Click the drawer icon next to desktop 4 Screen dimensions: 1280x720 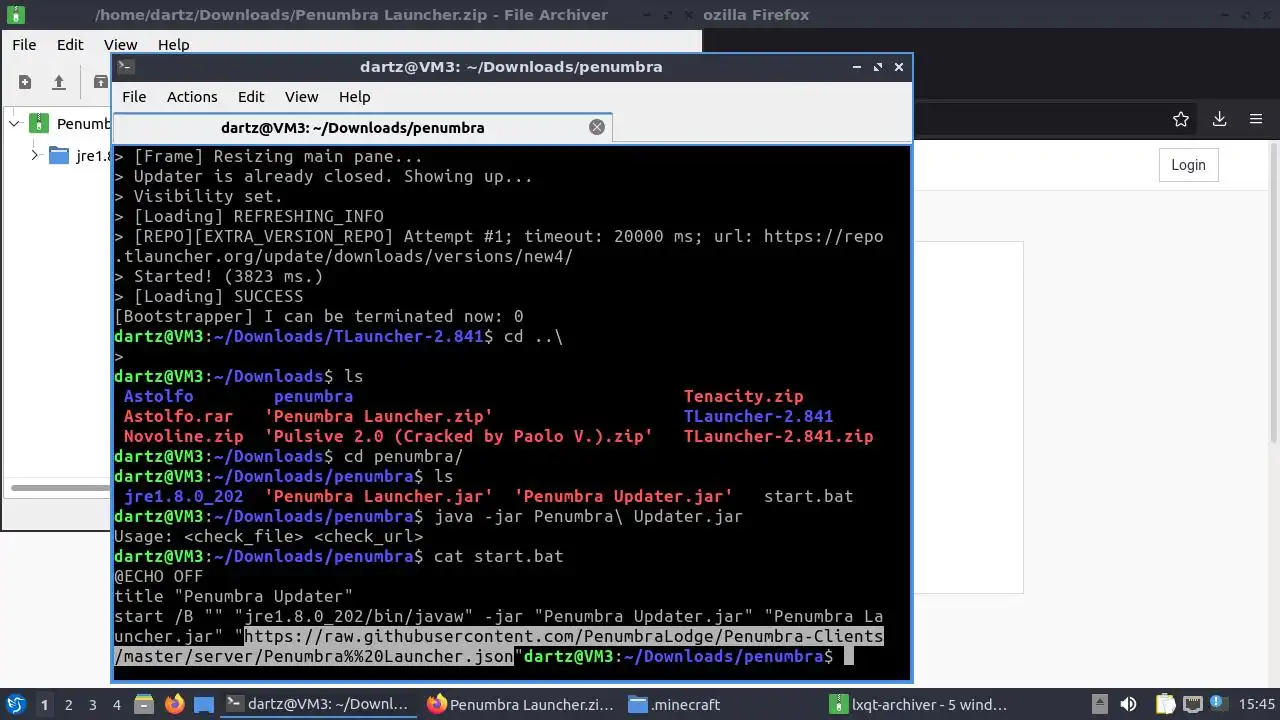143,704
